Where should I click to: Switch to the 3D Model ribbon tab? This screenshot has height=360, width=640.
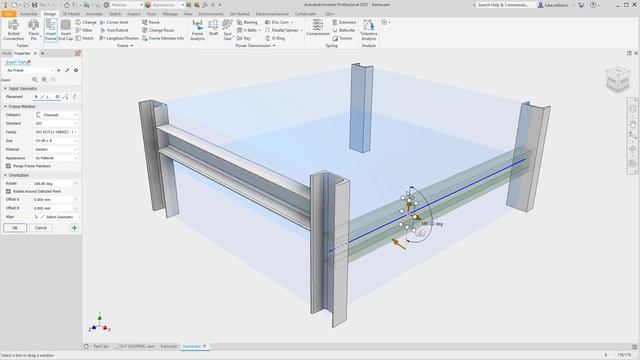tap(71, 14)
